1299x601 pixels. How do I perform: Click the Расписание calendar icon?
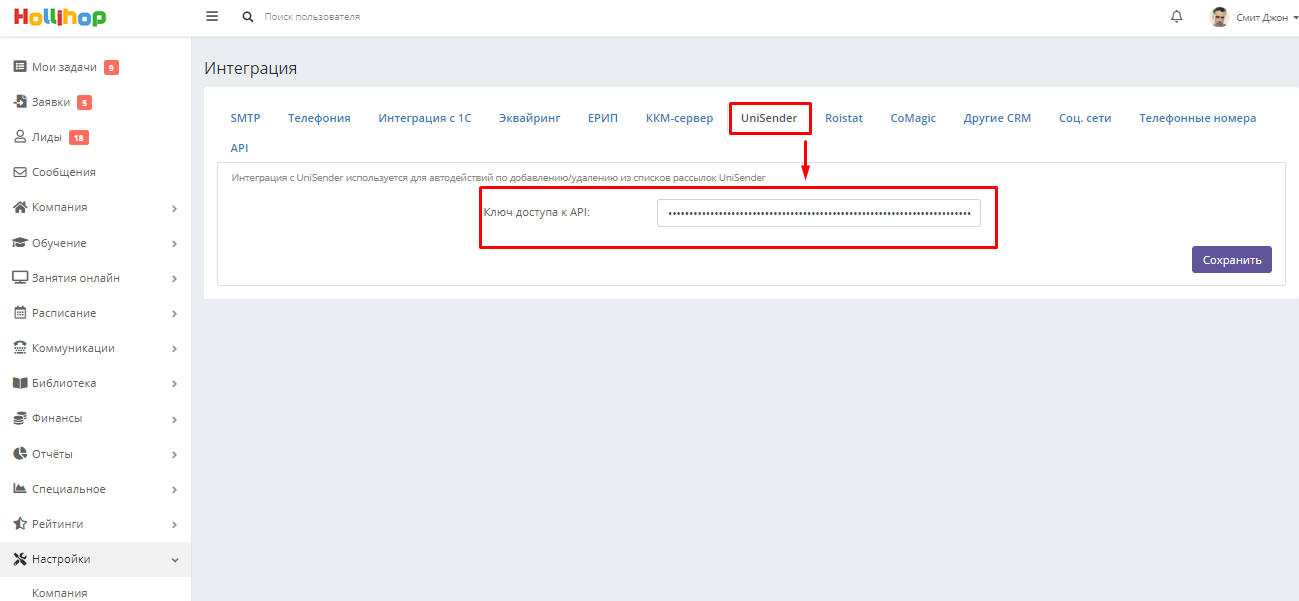[x=19, y=313]
